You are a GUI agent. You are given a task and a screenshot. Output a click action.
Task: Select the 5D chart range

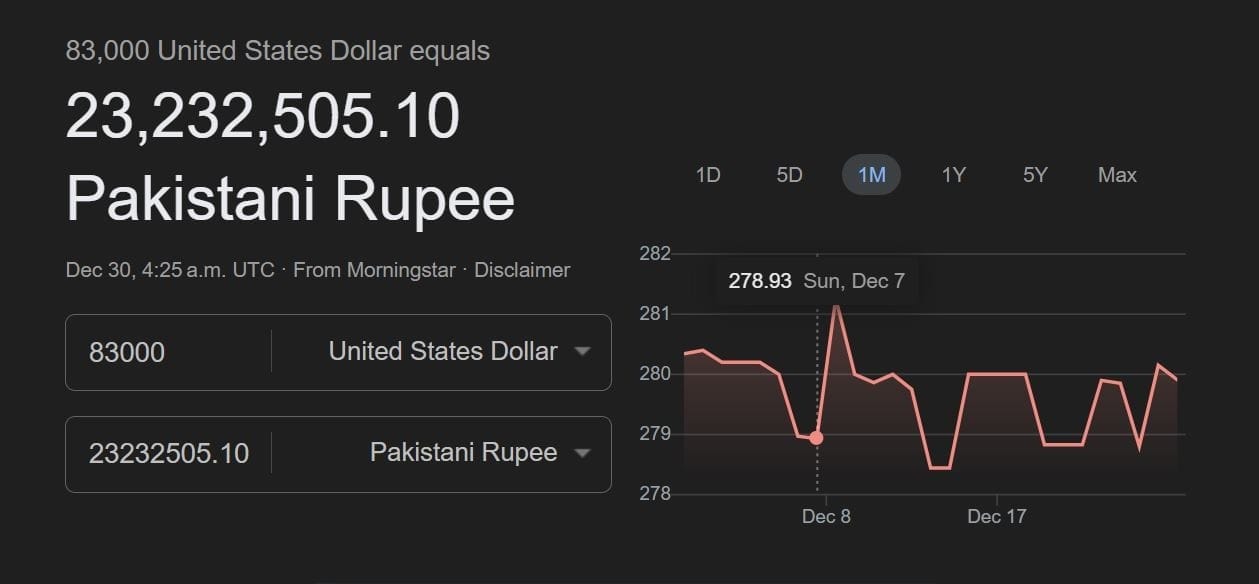click(789, 174)
